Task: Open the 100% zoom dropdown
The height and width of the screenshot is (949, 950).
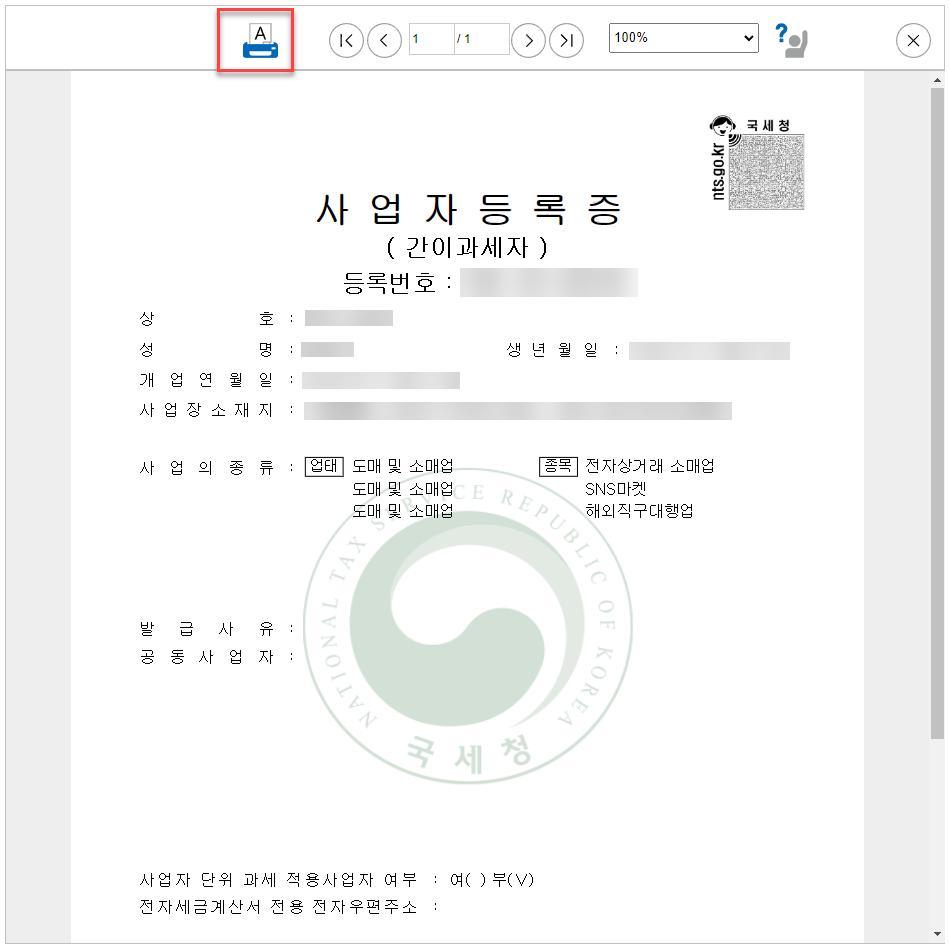Action: pos(683,38)
